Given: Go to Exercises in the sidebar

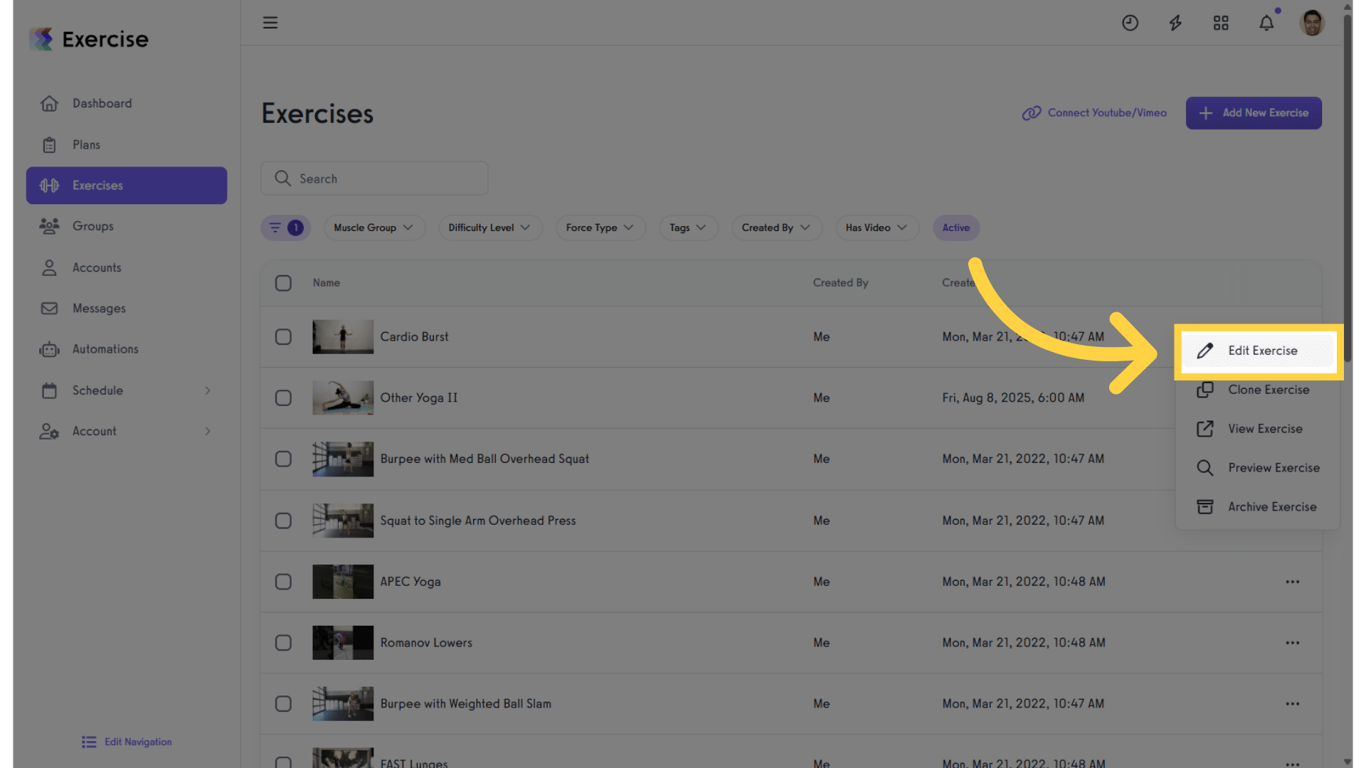Looking at the screenshot, I should point(126,185).
